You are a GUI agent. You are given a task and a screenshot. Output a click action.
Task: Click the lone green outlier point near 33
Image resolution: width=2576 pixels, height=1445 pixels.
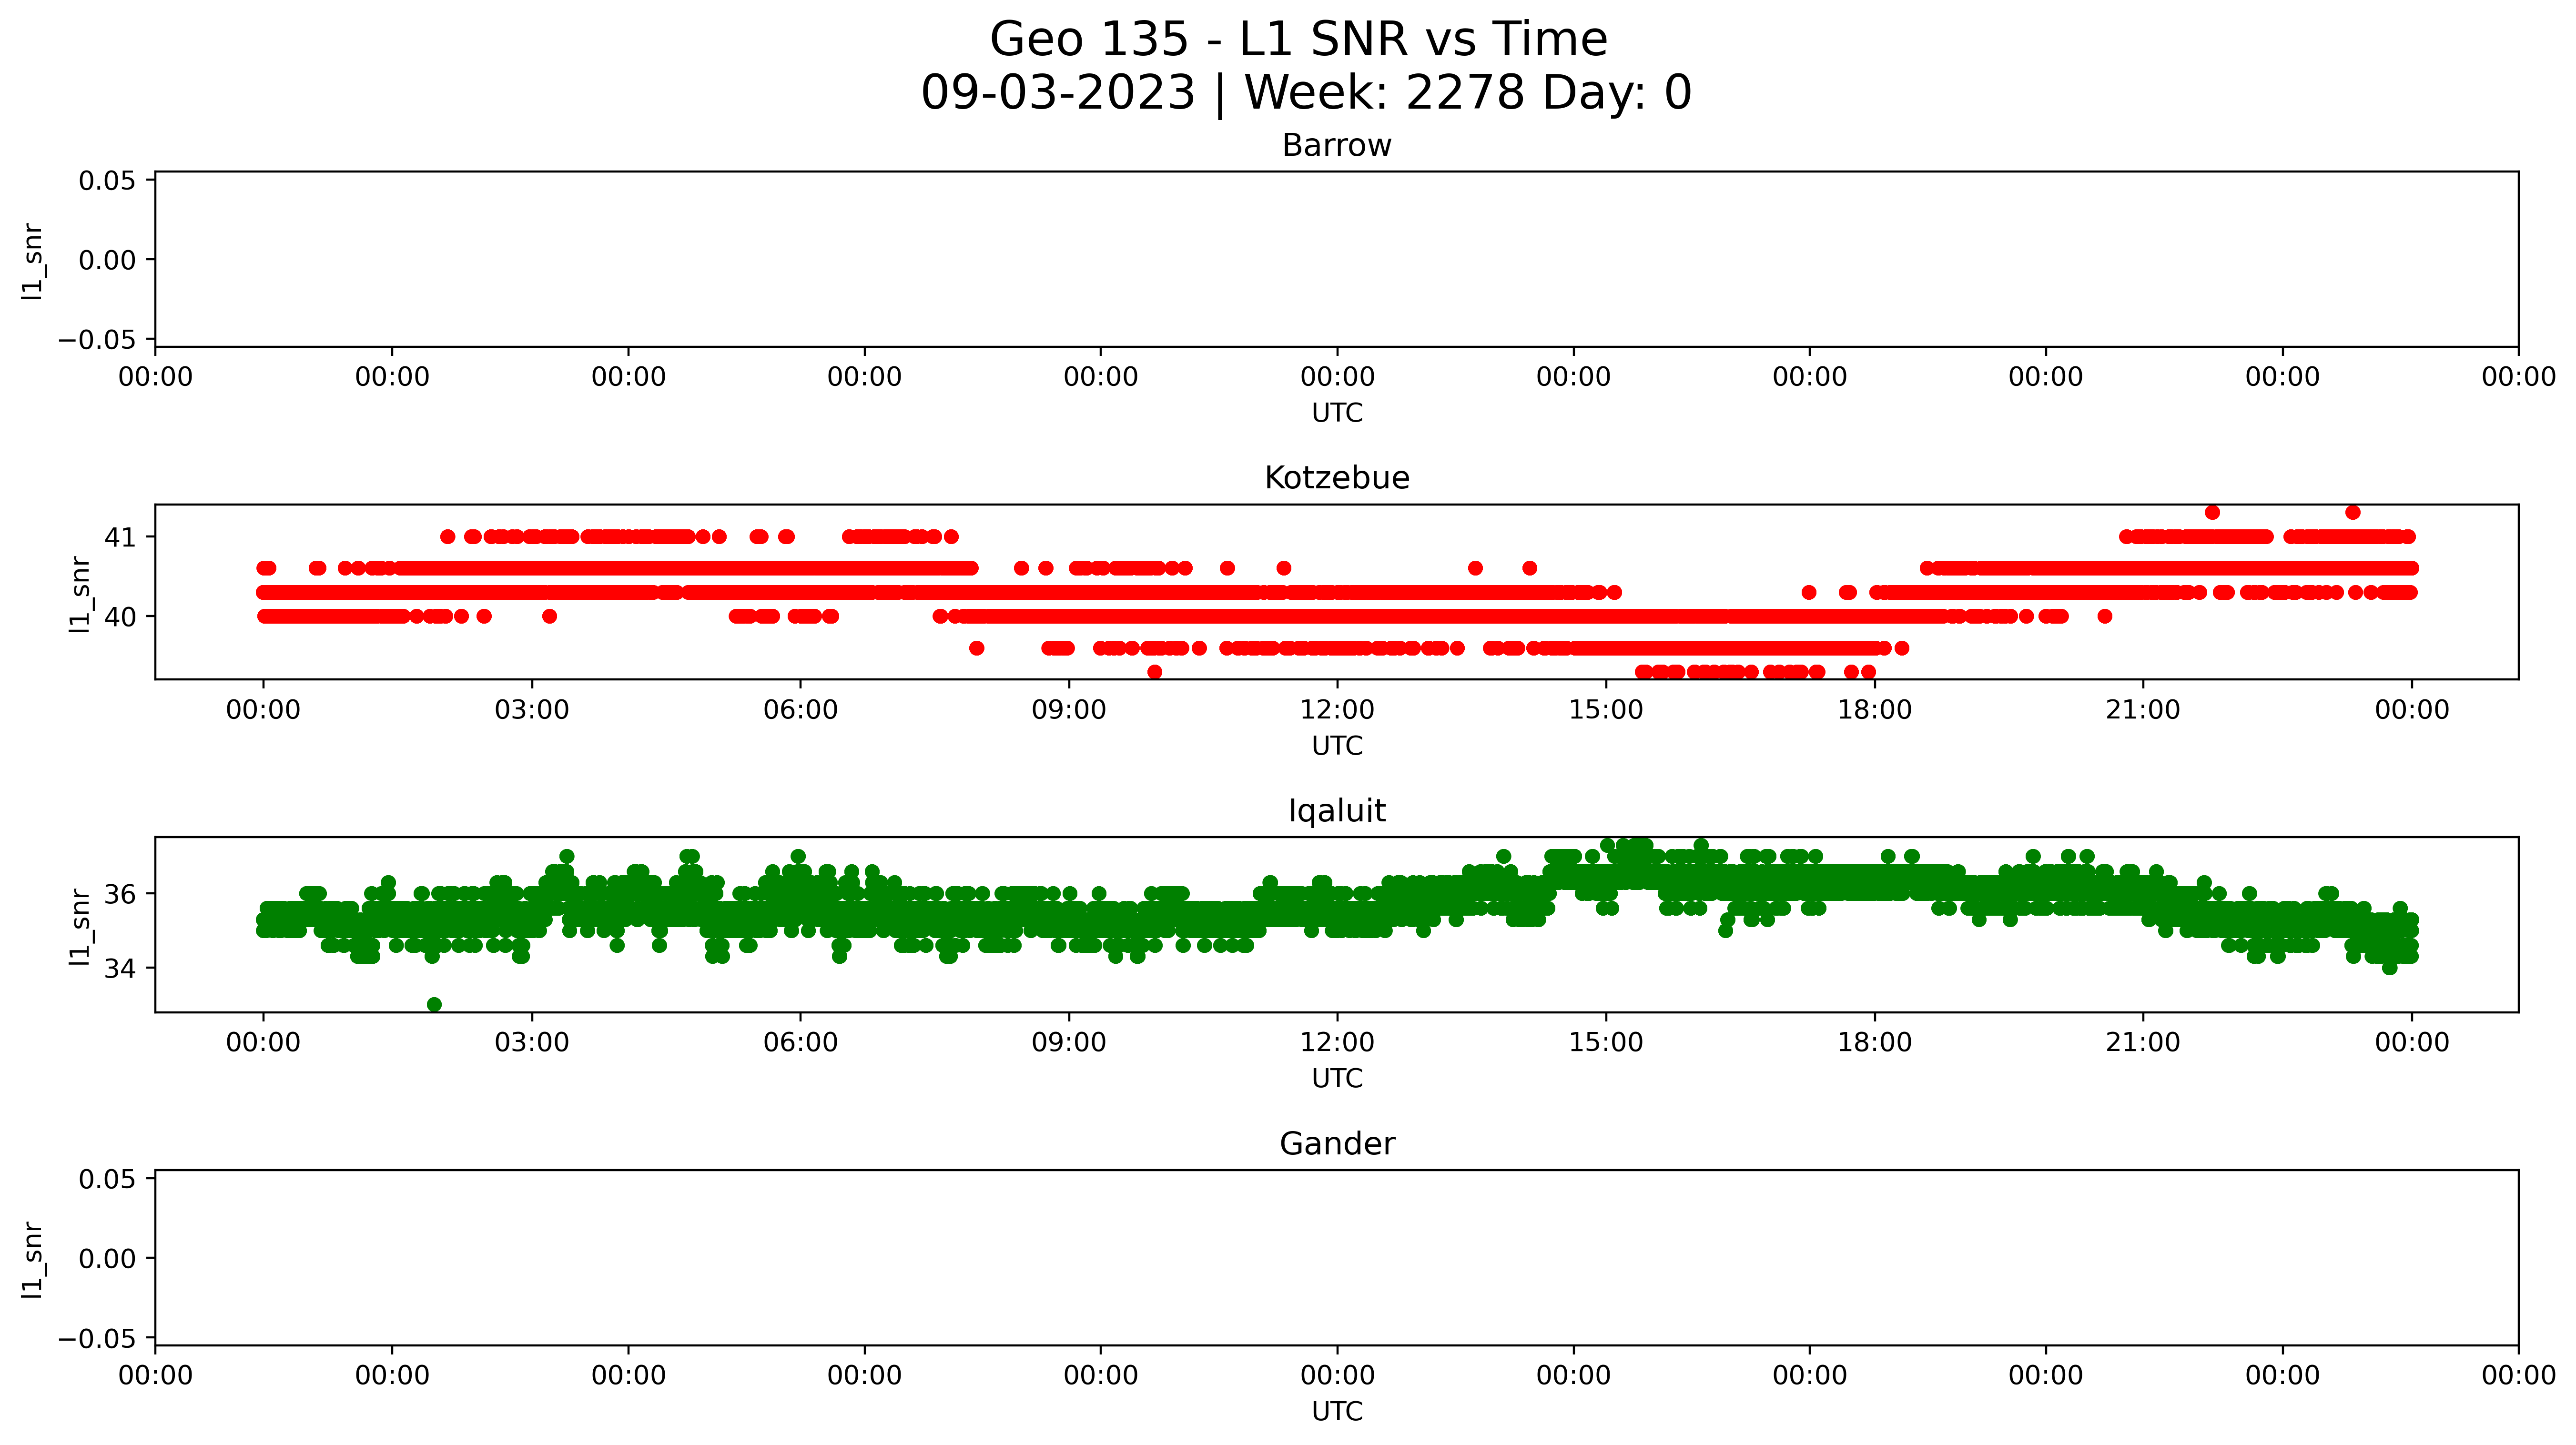pos(434,1004)
